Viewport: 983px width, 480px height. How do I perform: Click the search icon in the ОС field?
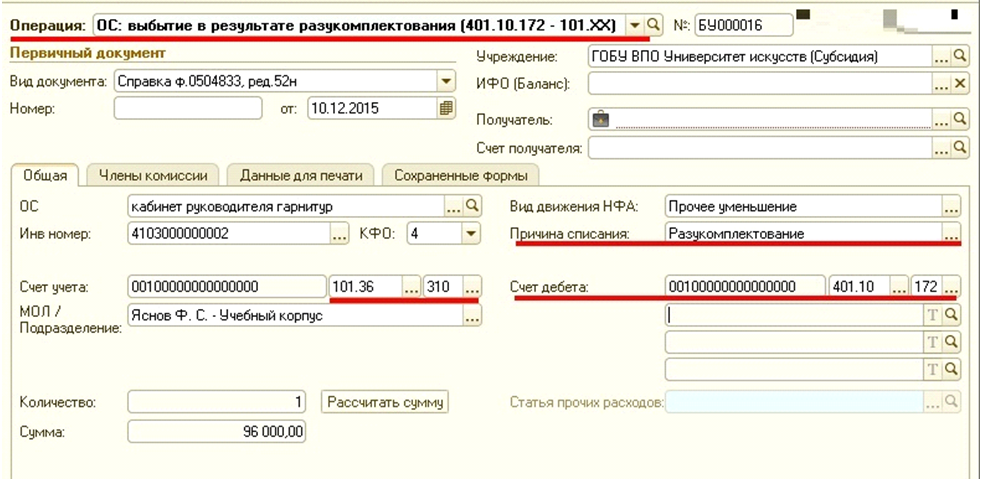coord(471,207)
